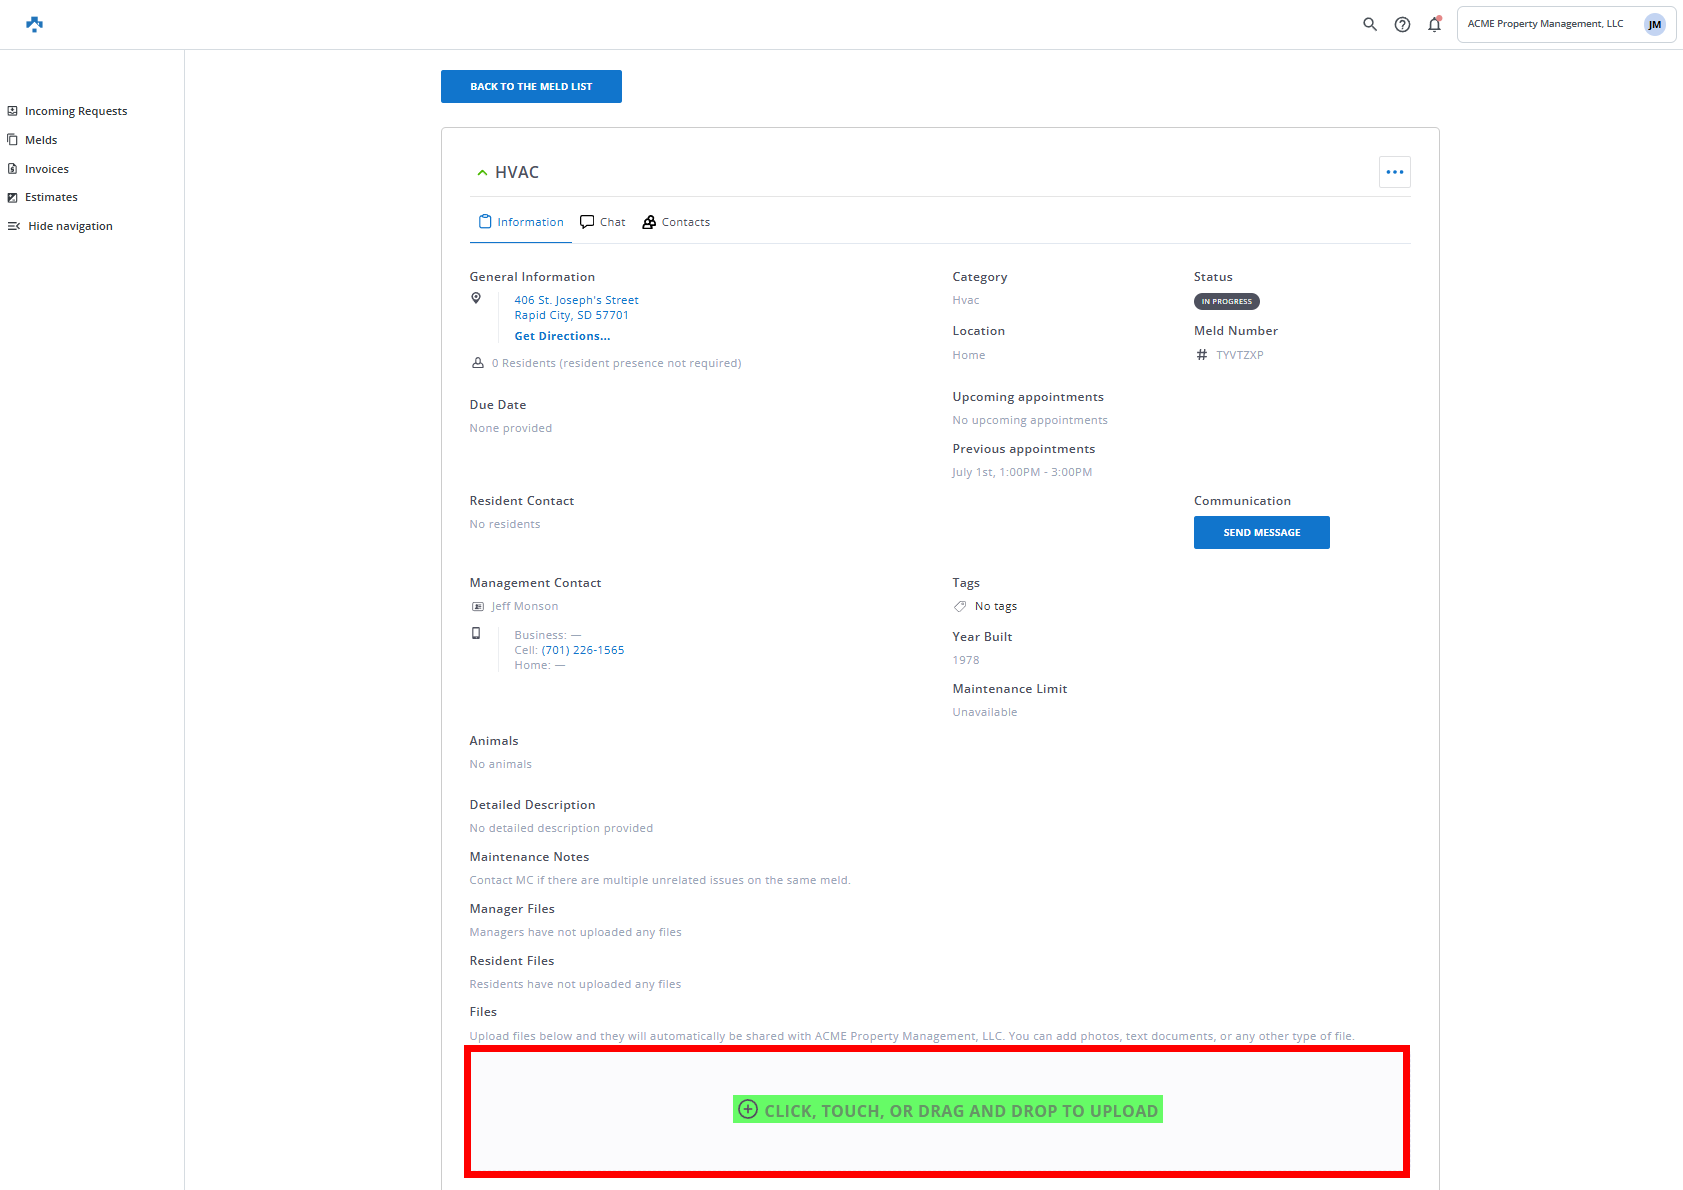Open the help question mark icon
This screenshot has height=1190, width=1683.
tap(1402, 24)
